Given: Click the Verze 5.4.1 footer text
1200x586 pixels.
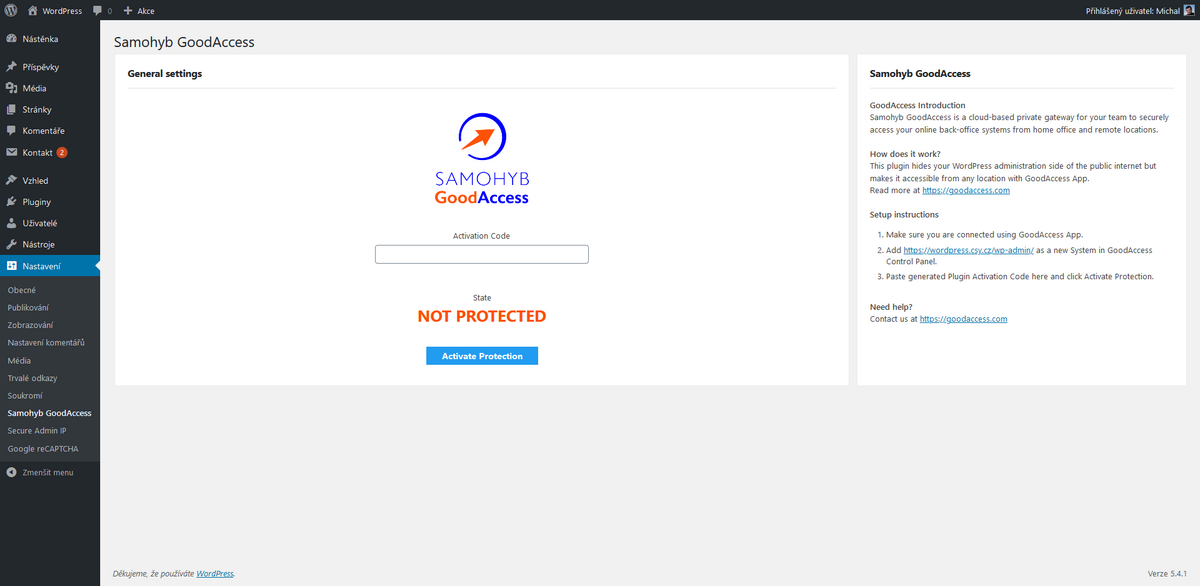Looking at the screenshot, I should (x=1169, y=574).
